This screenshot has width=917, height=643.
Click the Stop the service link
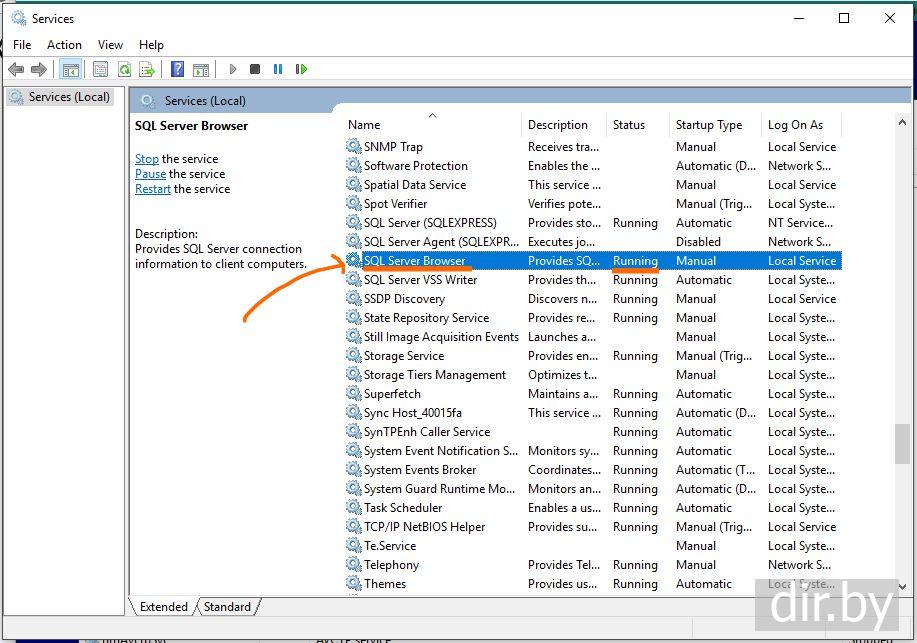pyautogui.click(x=147, y=159)
